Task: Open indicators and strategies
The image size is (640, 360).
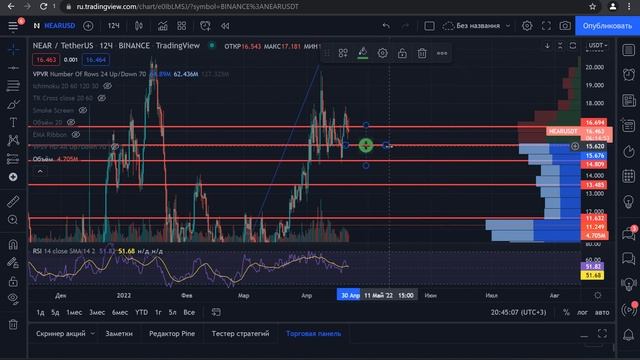Action: pyautogui.click(x=162, y=26)
